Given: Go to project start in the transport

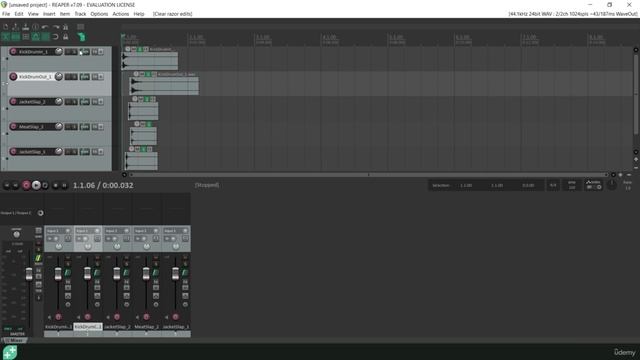Looking at the screenshot, I should [x=7, y=185].
